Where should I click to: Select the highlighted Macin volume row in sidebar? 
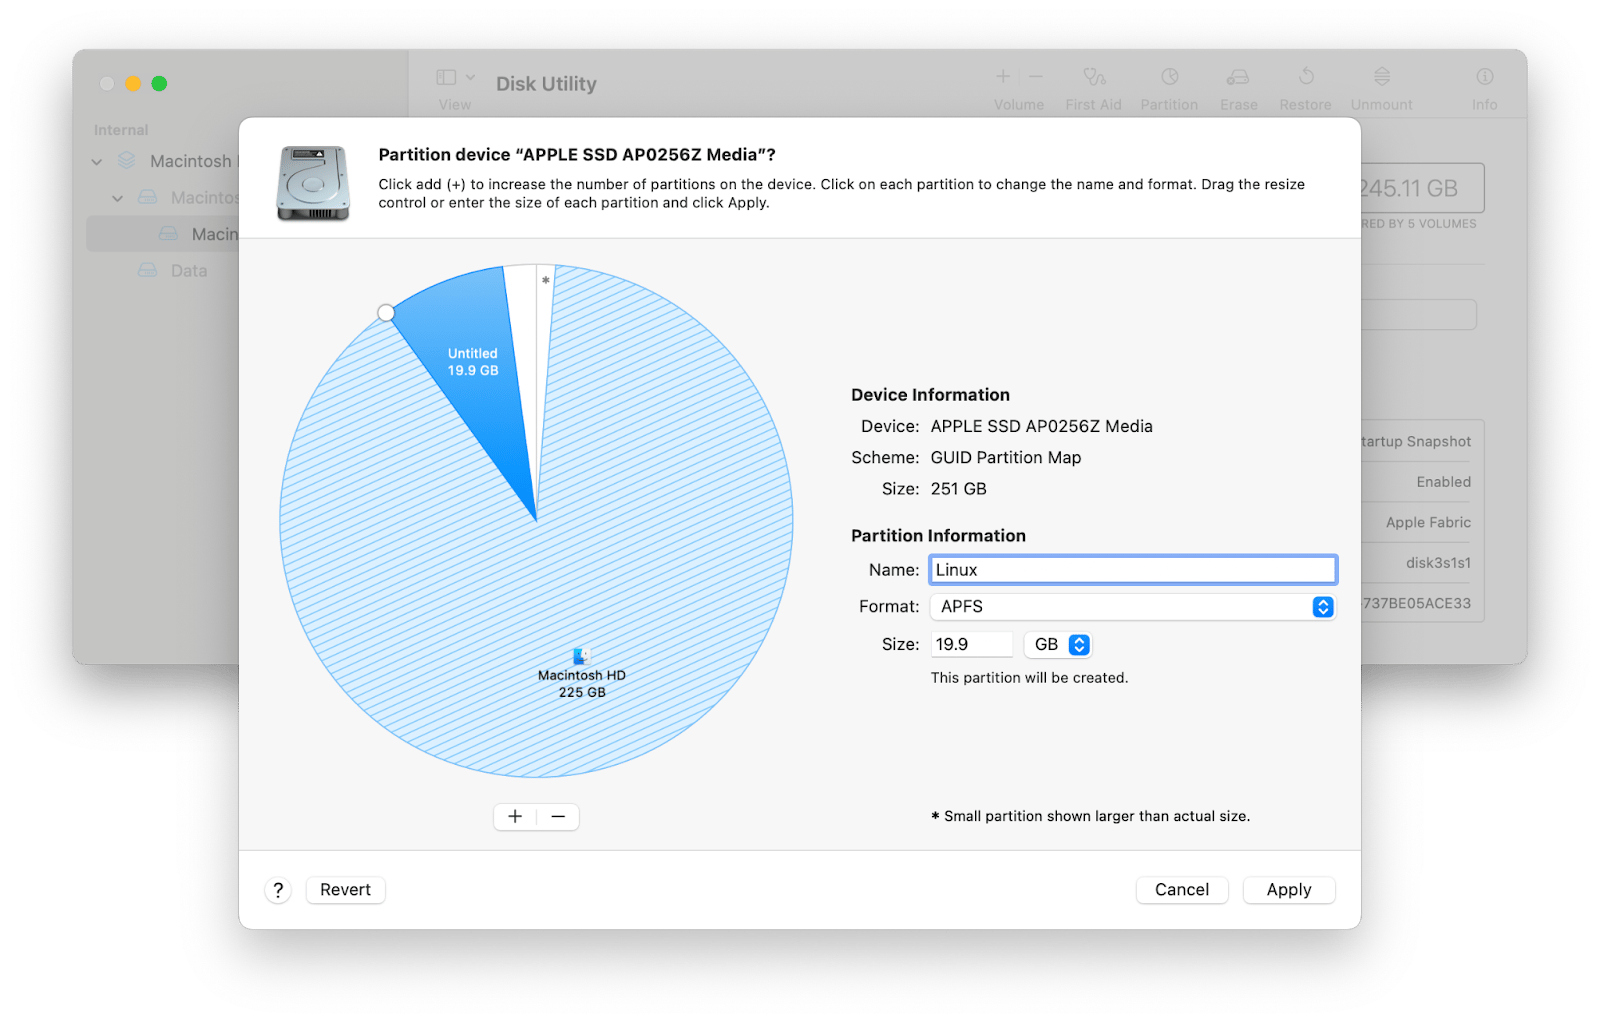[x=163, y=234]
